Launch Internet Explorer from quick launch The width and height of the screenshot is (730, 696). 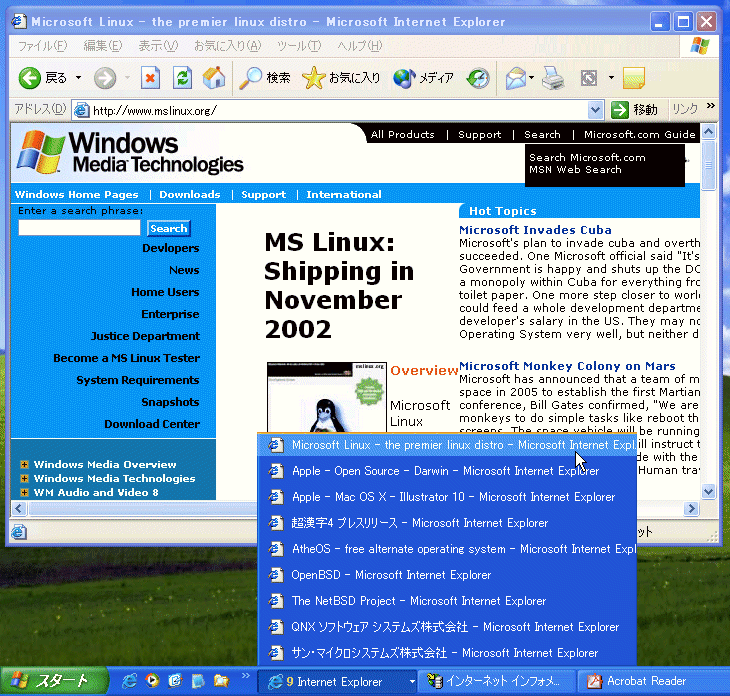click(129, 681)
